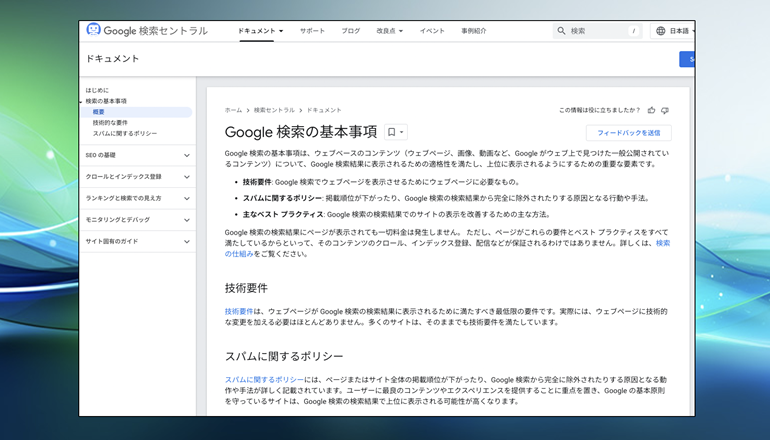
Task: Click the Google 検索セントラル logo icon
Action: point(93,29)
